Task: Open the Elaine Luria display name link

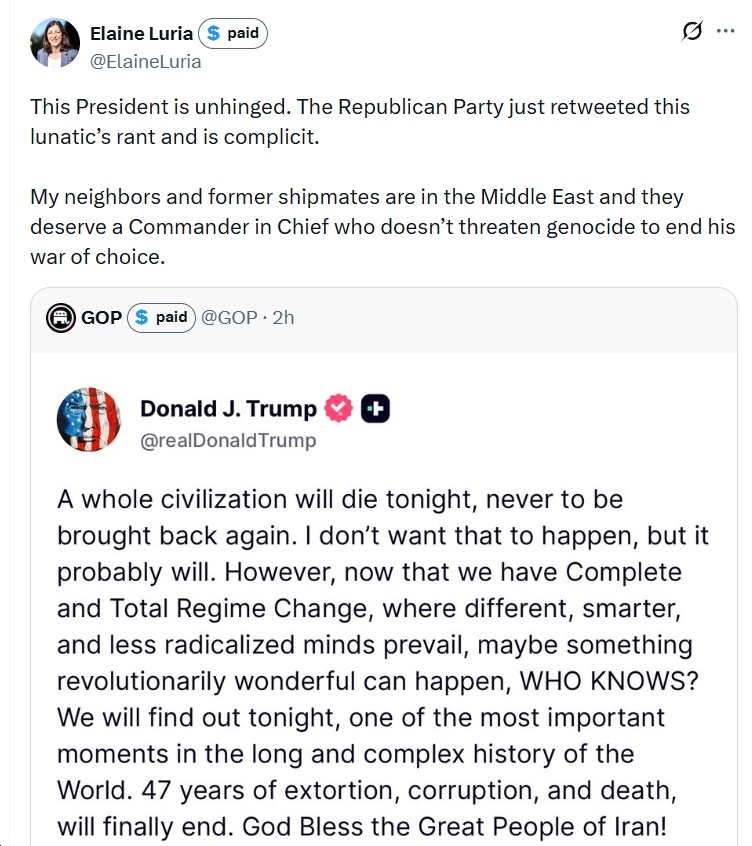Action: coord(141,33)
